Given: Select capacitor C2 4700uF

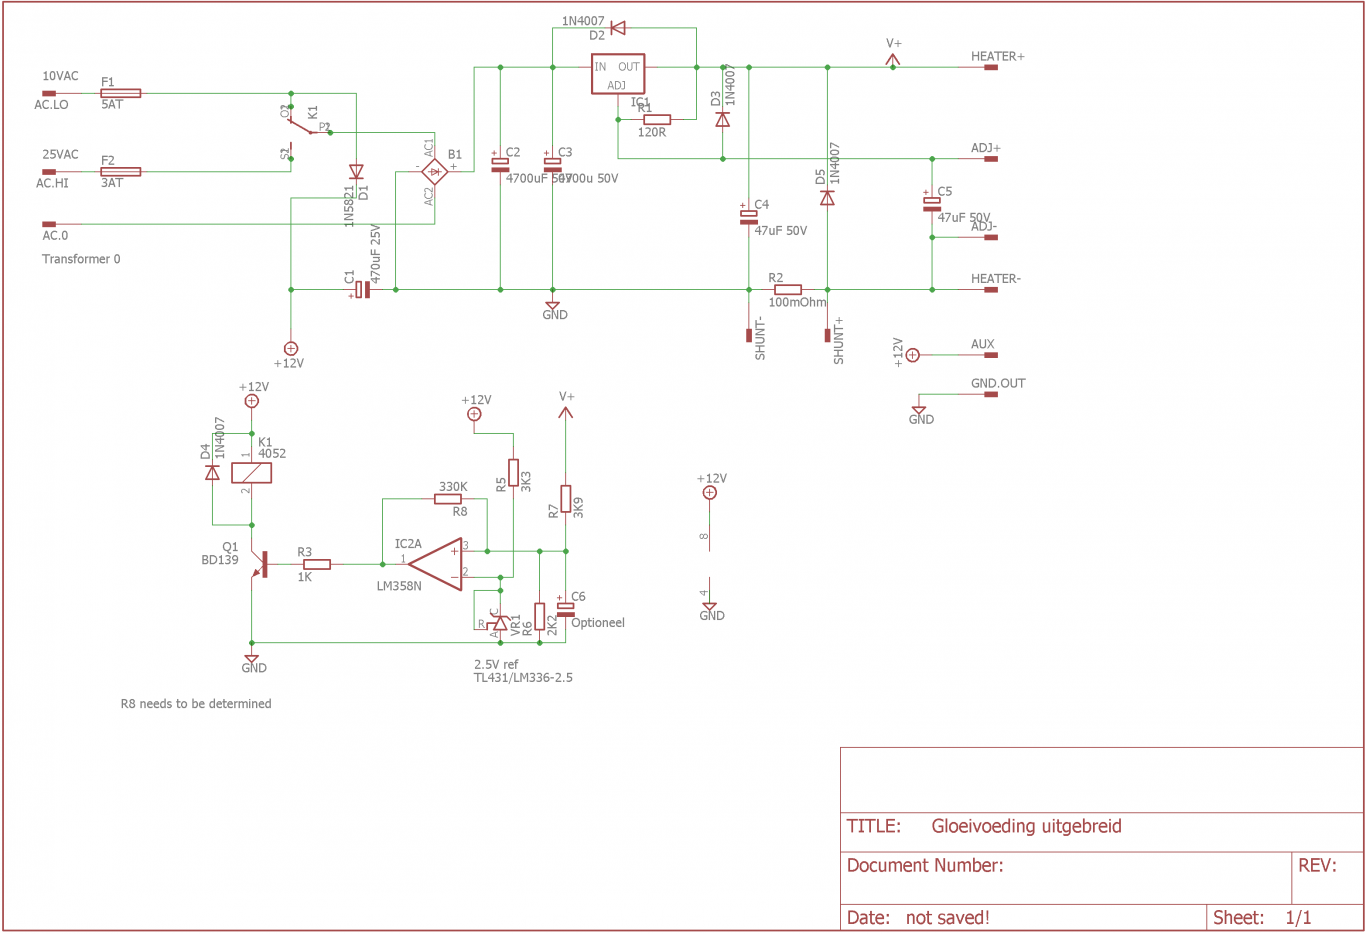Looking at the screenshot, I should tap(500, 163).
